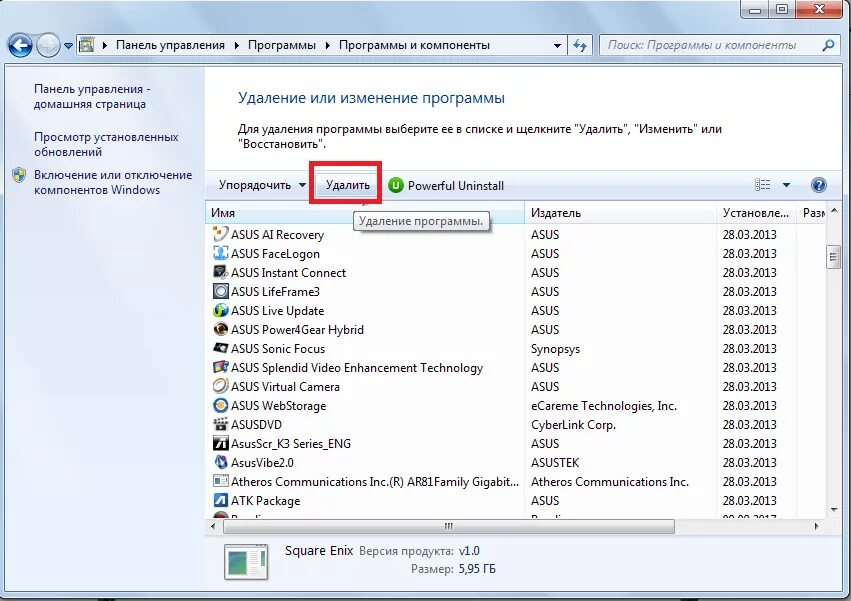
Task: Click ASUSTEK publisher cell
Action: [x=555, y=463]
